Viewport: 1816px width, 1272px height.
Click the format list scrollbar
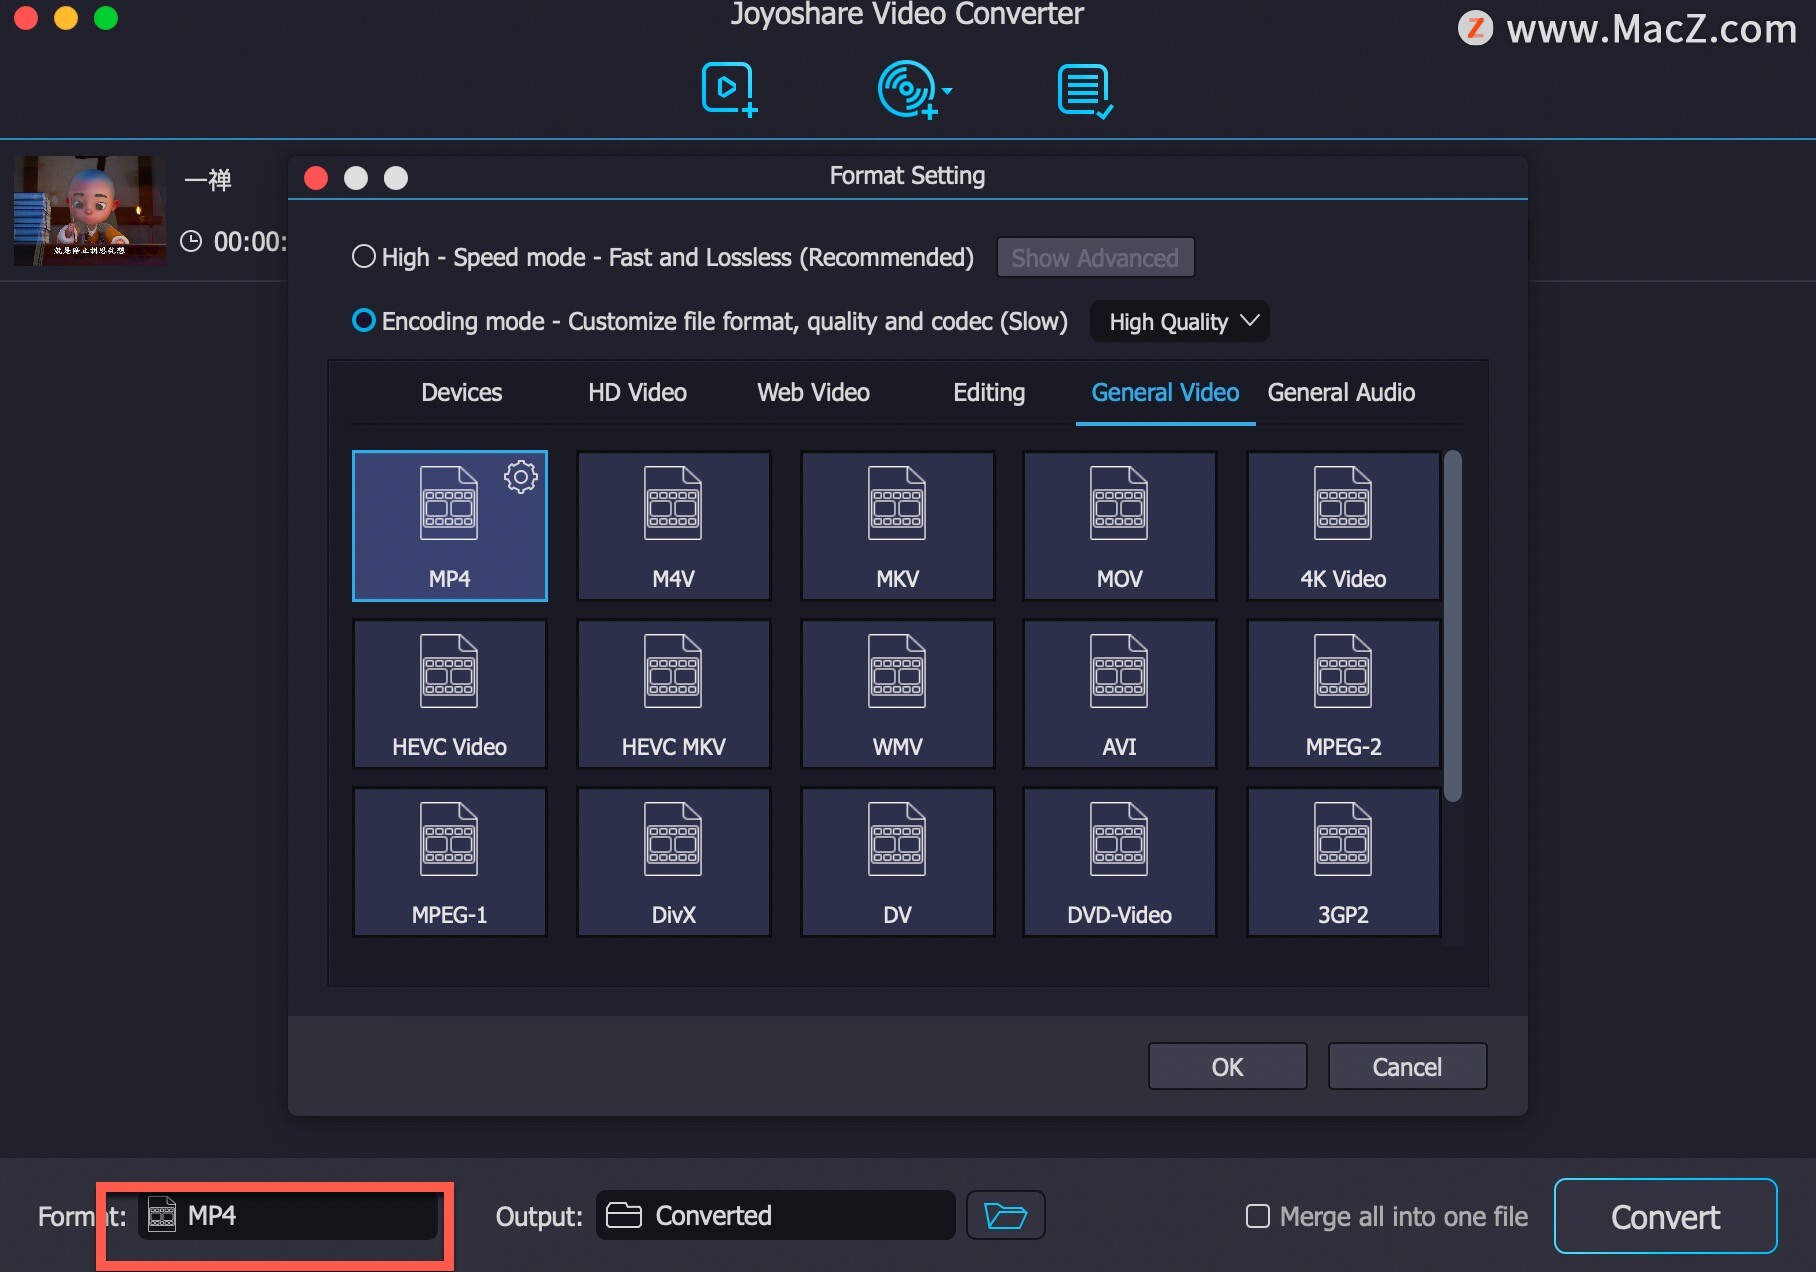click(1453, 626)
